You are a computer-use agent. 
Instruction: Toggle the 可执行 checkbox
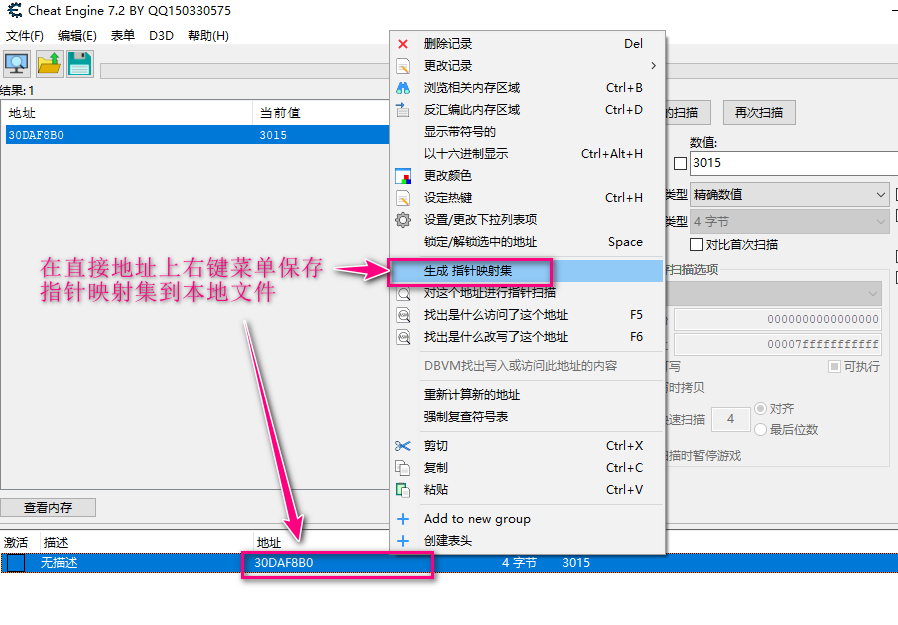pos(834,367)
